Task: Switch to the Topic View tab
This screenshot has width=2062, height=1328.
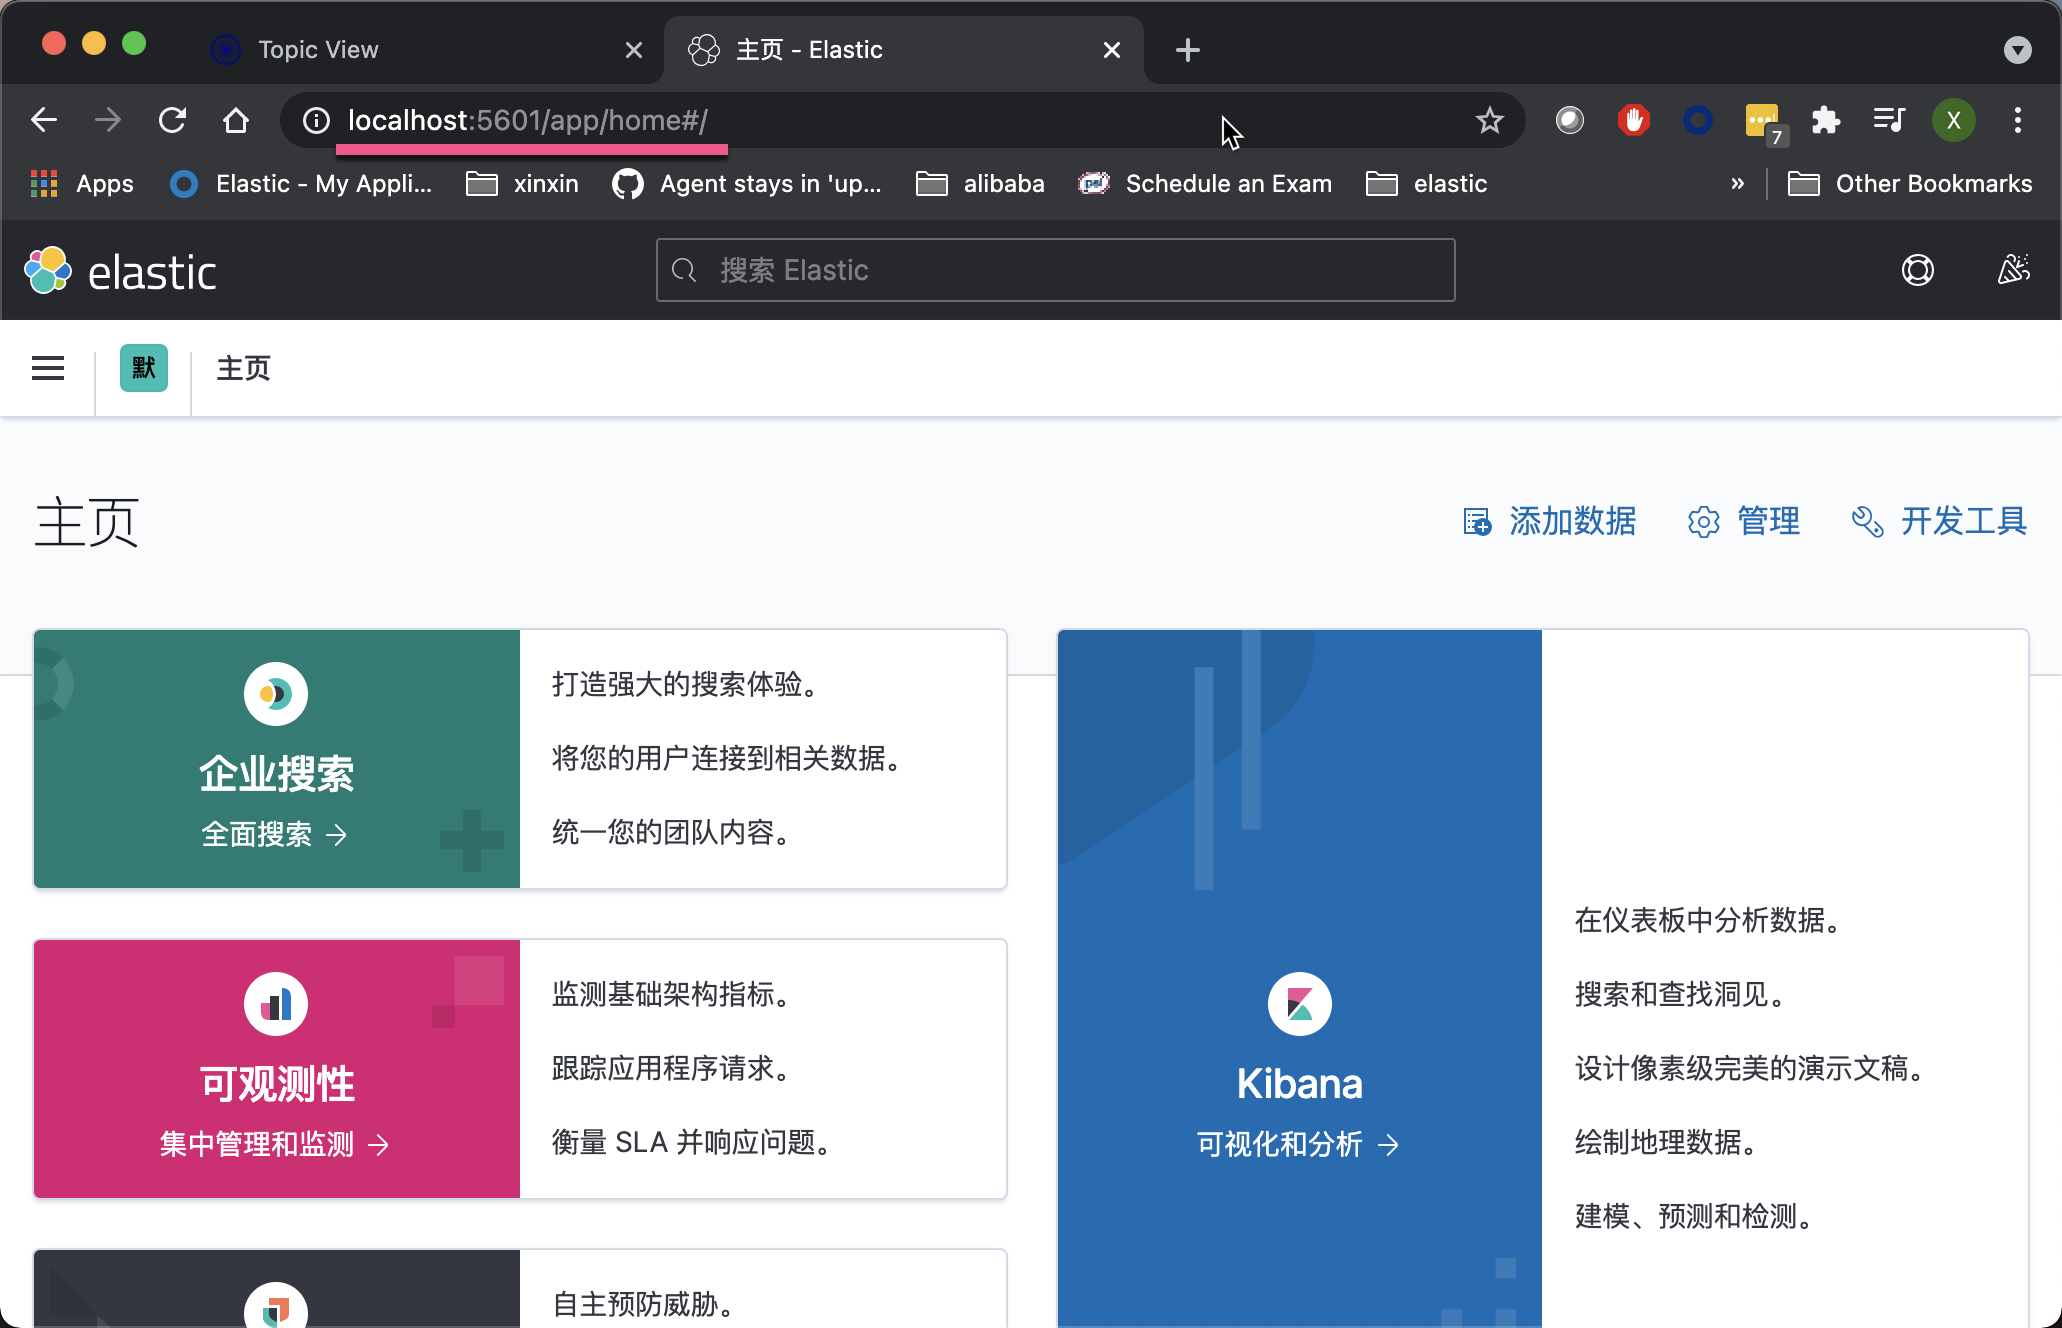Action: 318,50
